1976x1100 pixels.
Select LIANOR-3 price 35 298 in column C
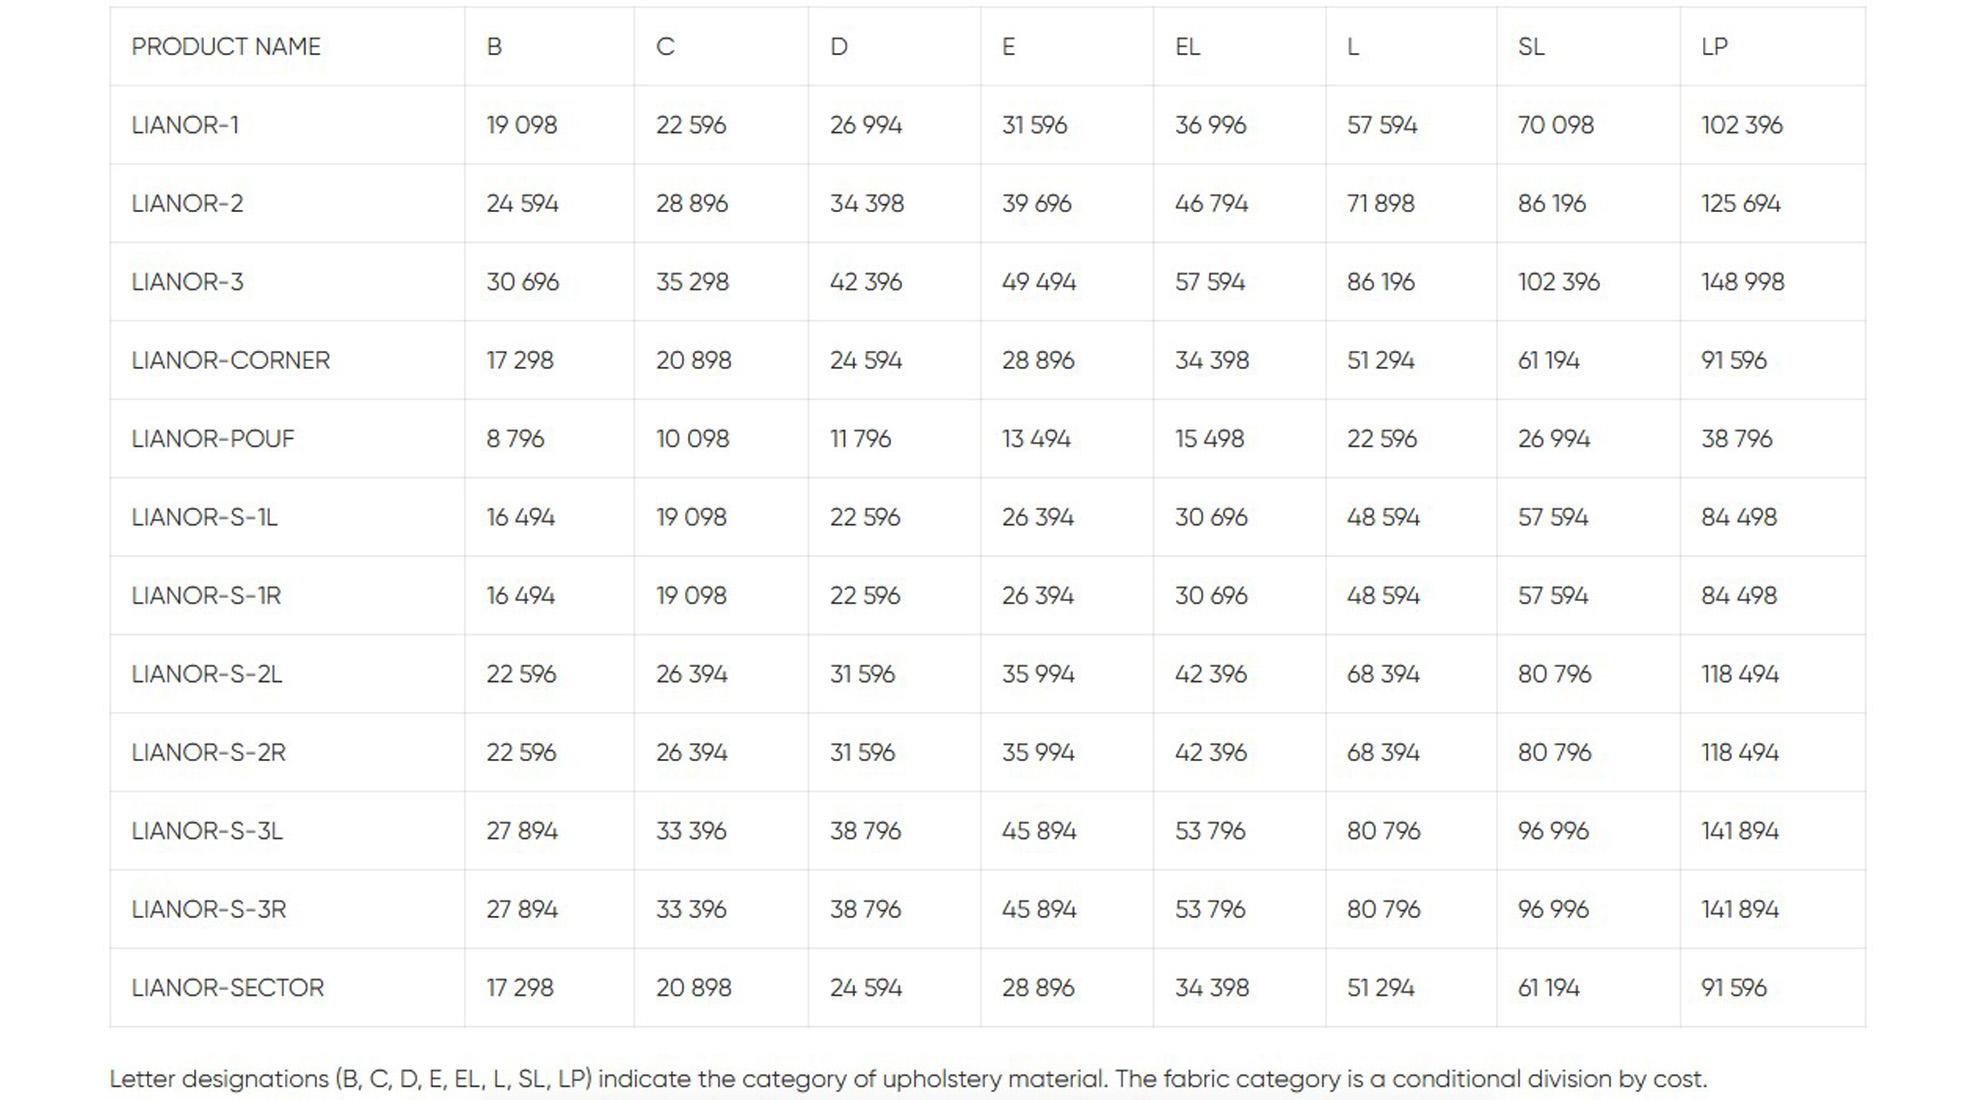pos(692,282)
